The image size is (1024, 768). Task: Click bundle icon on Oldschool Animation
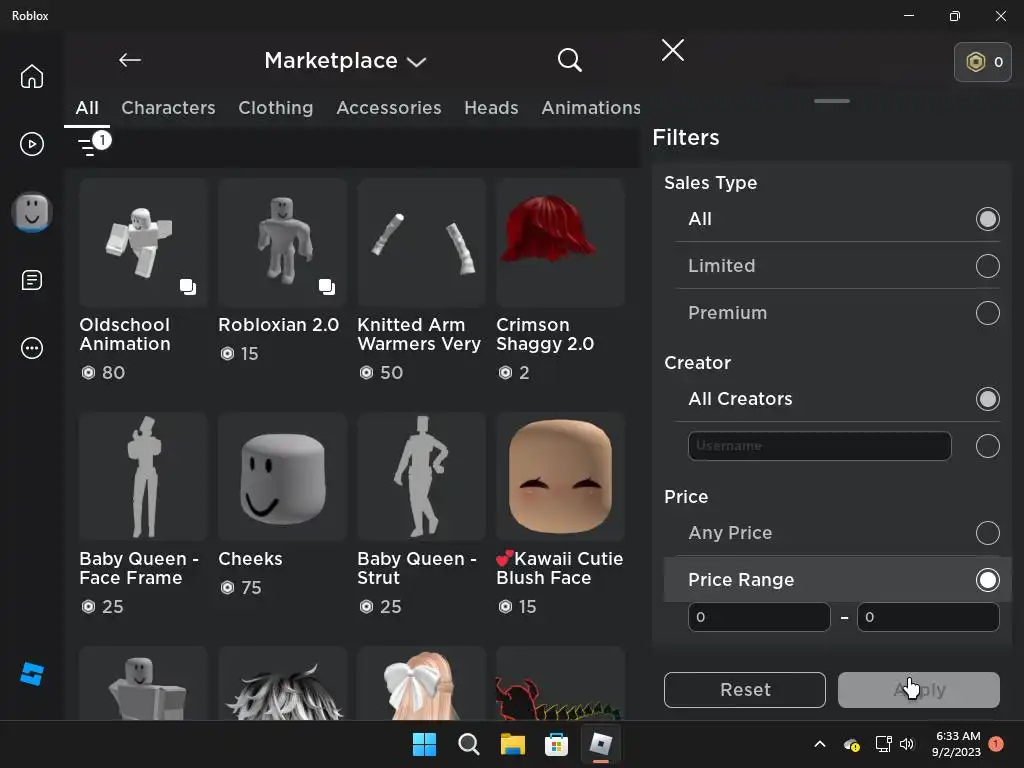[x=188, y=287]
